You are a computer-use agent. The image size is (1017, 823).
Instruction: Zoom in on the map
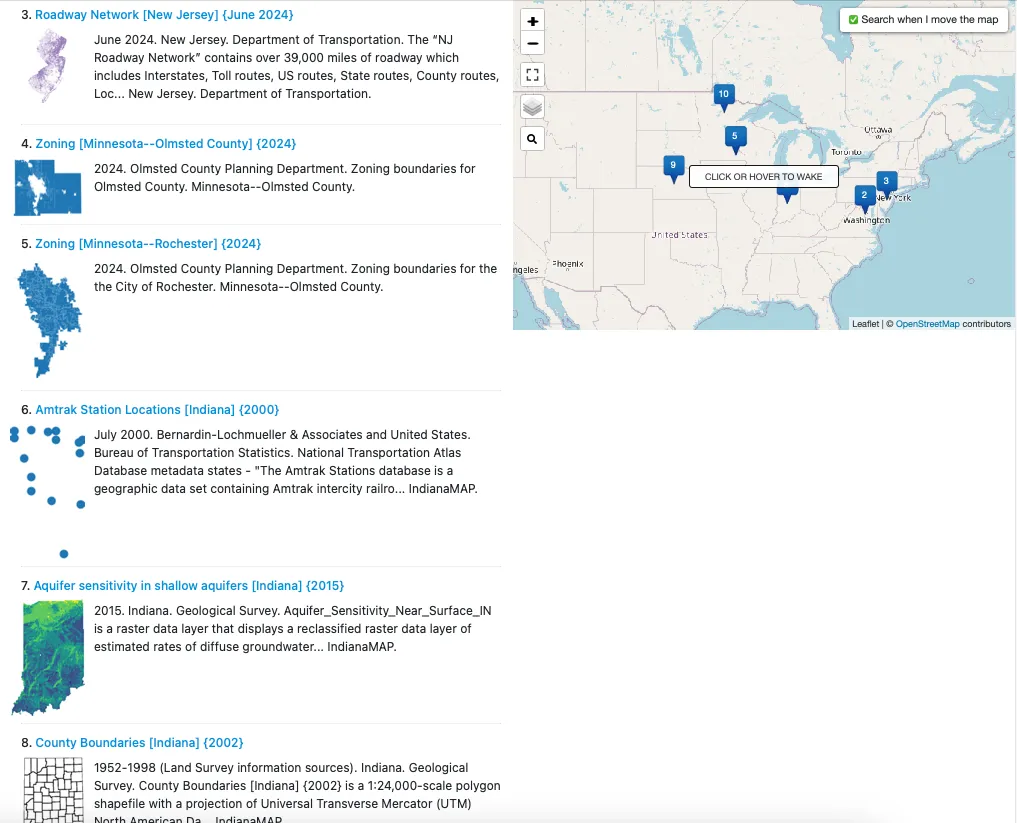(533, 21)
